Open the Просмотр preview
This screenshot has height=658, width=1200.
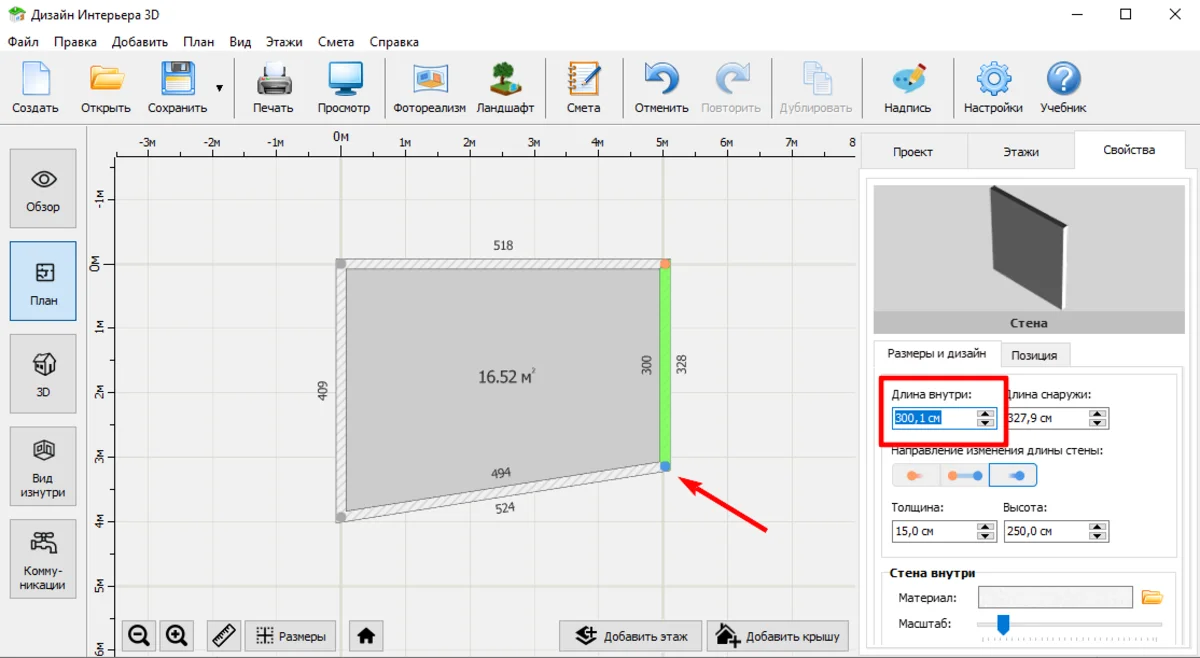(344, 88)
